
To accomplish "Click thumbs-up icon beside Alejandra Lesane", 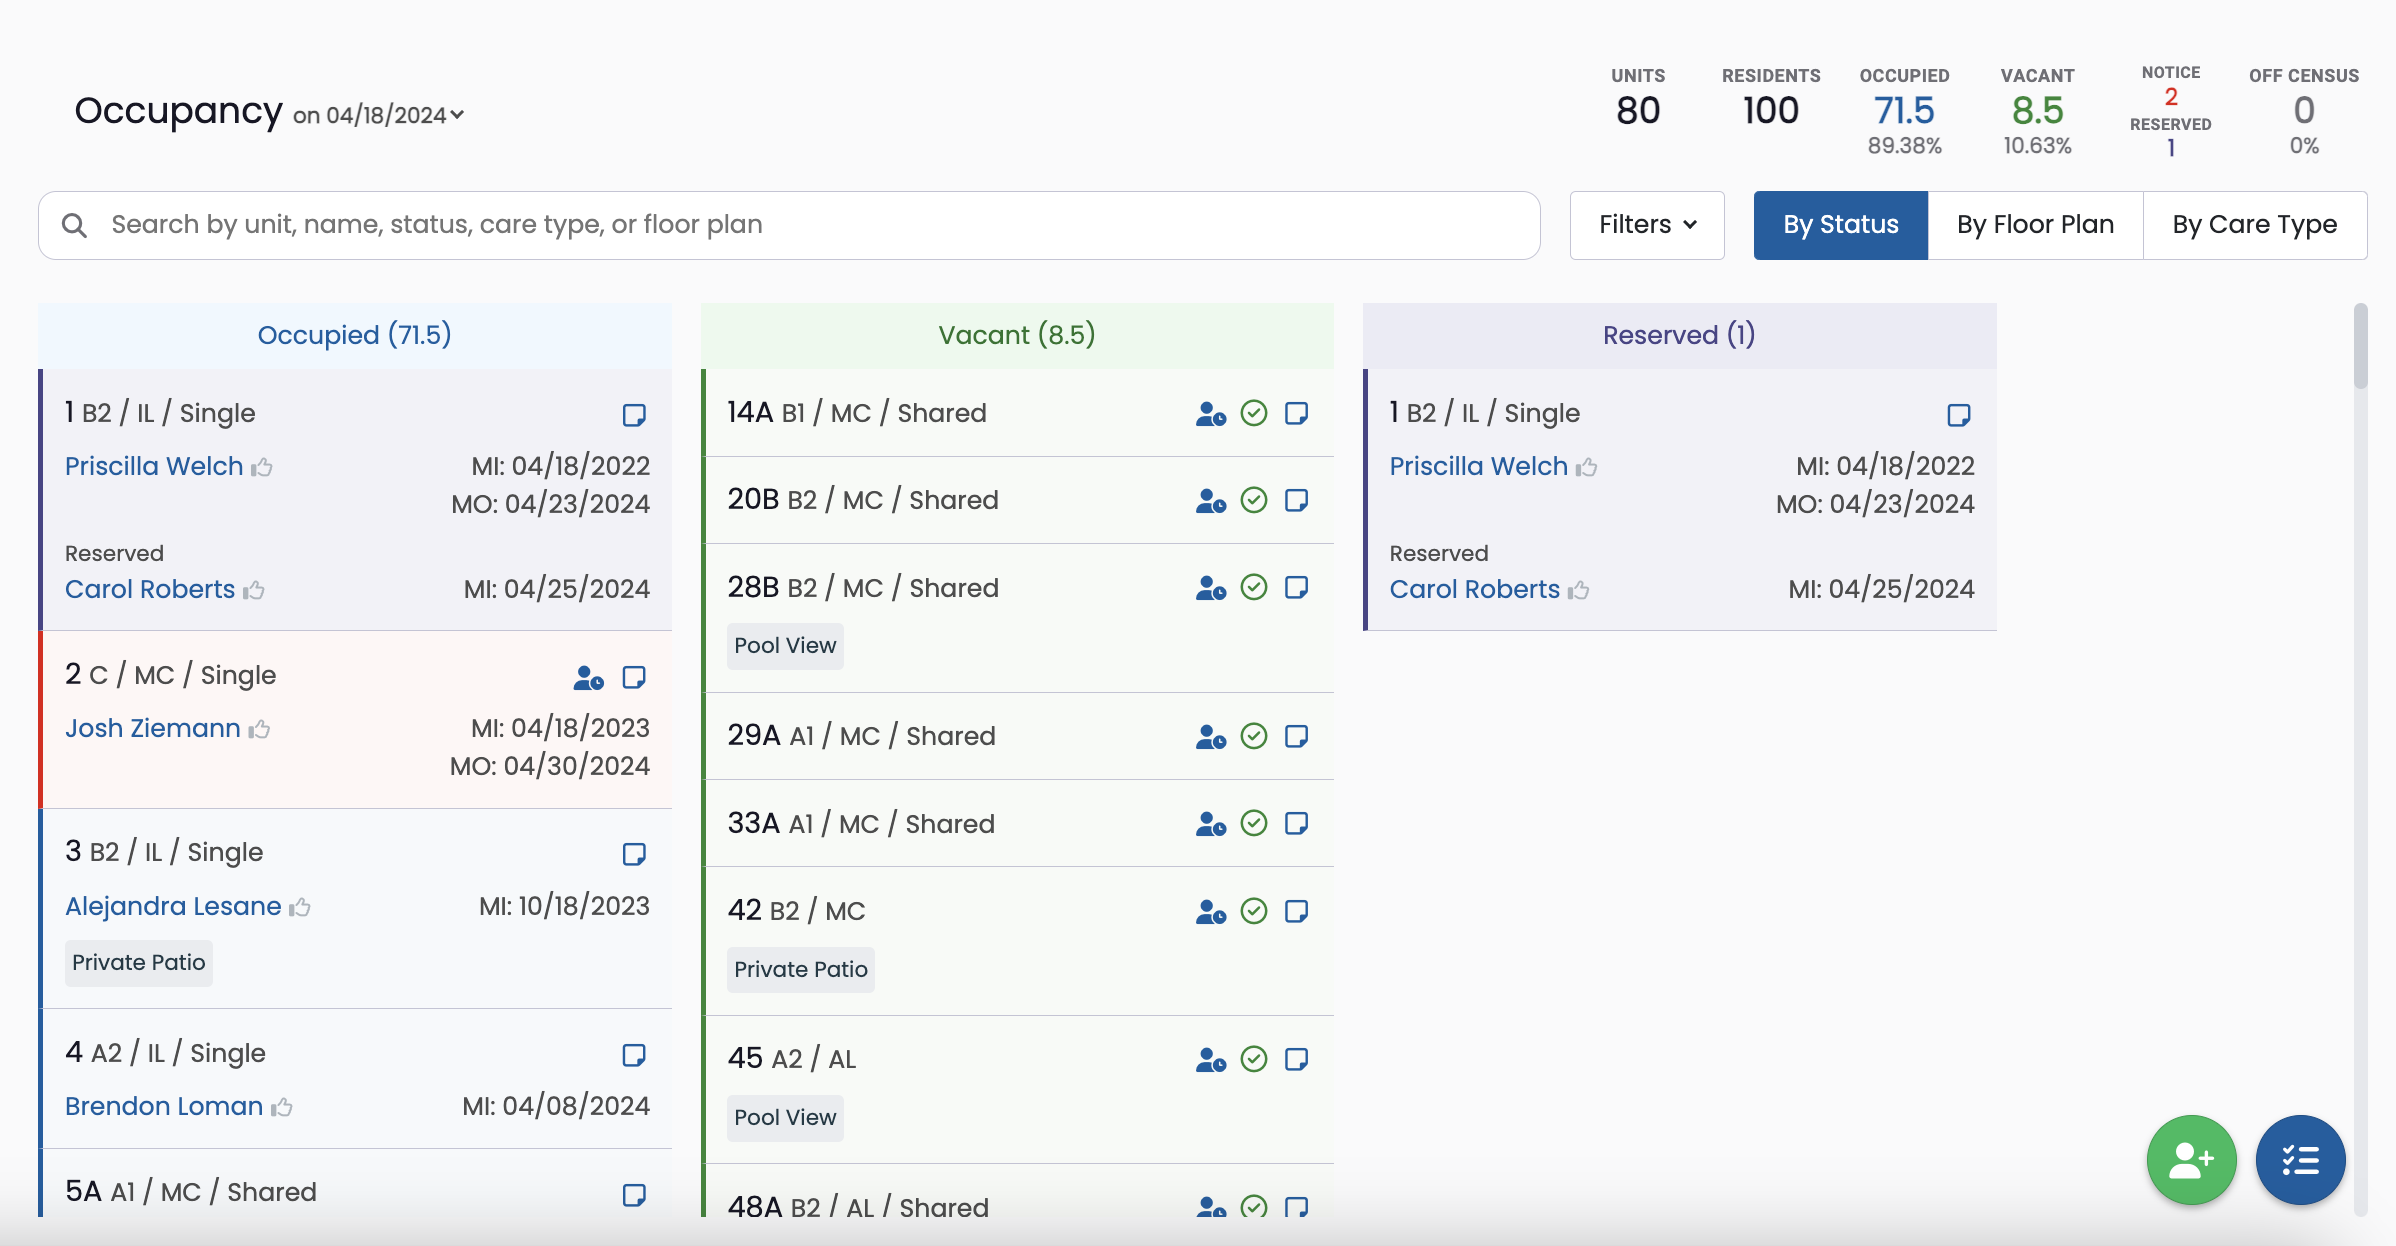I will pyautogui.click(x=300, y=907).
